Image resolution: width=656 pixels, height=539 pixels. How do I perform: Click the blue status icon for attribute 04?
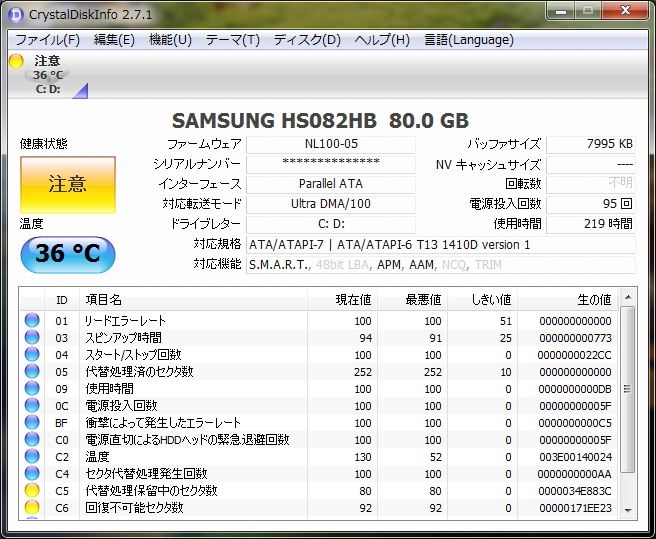tap(32, 354)
